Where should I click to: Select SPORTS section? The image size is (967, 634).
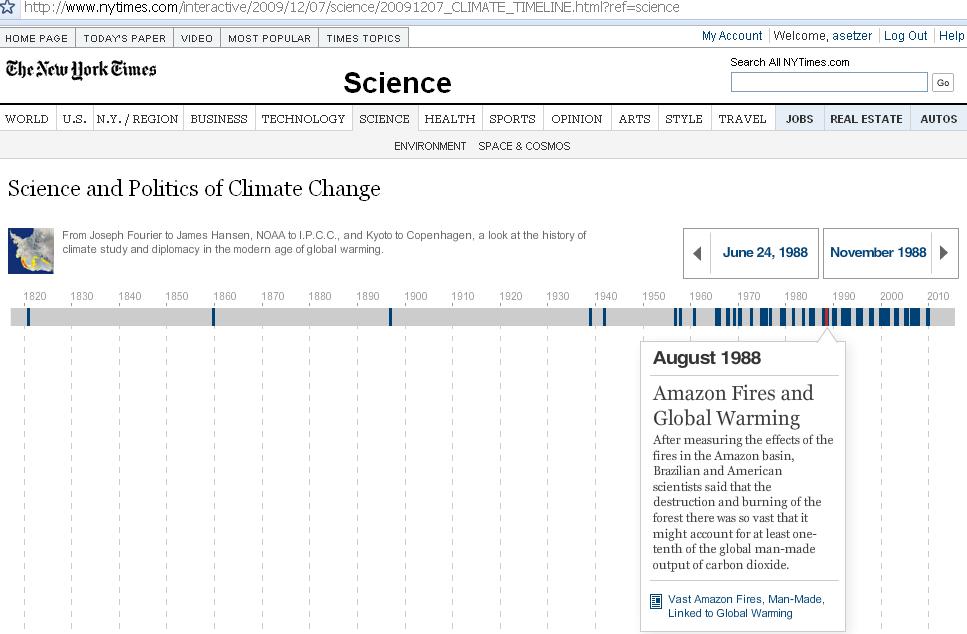point(512,118)
